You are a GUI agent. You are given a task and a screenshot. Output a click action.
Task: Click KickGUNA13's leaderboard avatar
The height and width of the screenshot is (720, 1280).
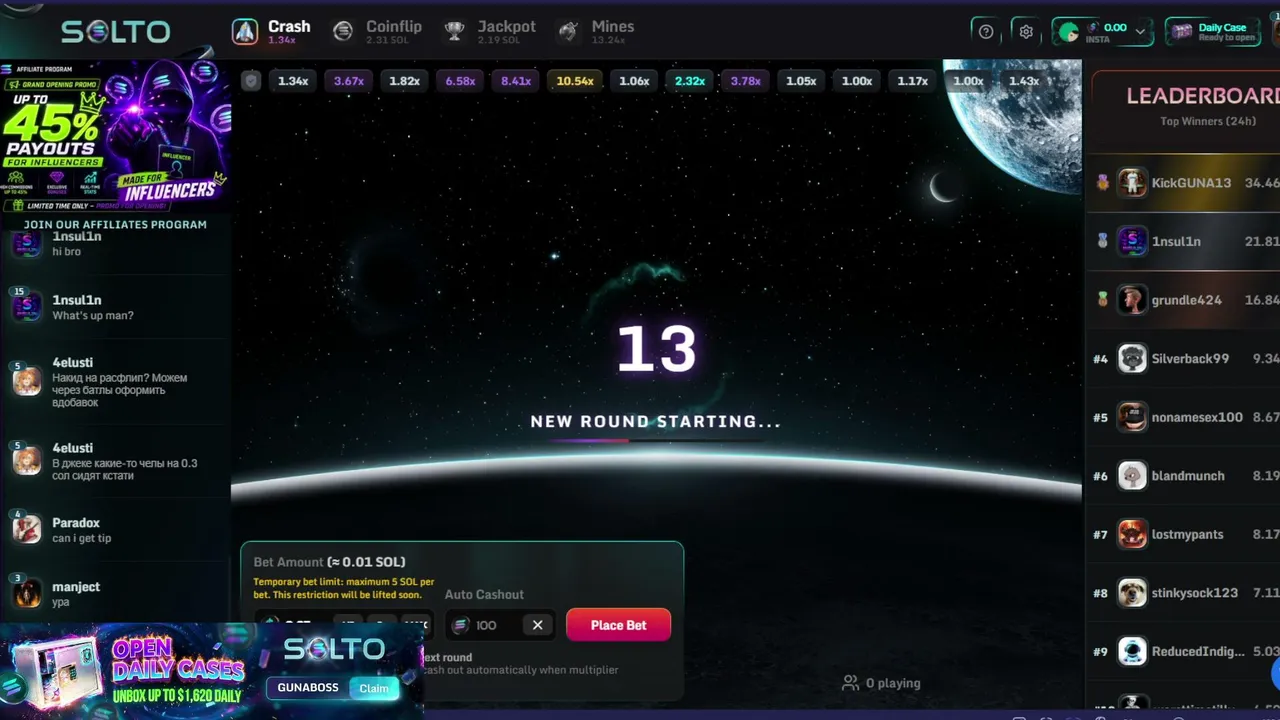(1132, 183)
